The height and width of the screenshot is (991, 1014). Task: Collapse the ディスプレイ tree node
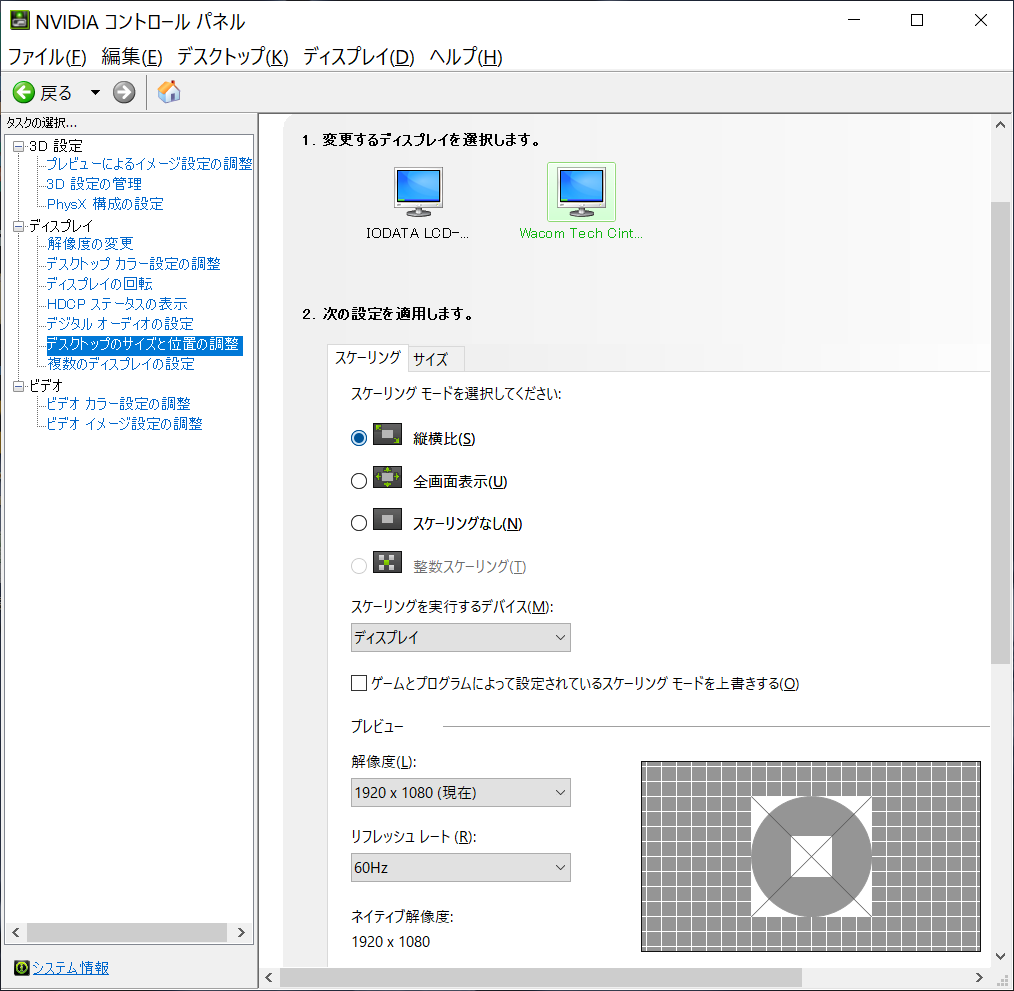pos(19,226)
